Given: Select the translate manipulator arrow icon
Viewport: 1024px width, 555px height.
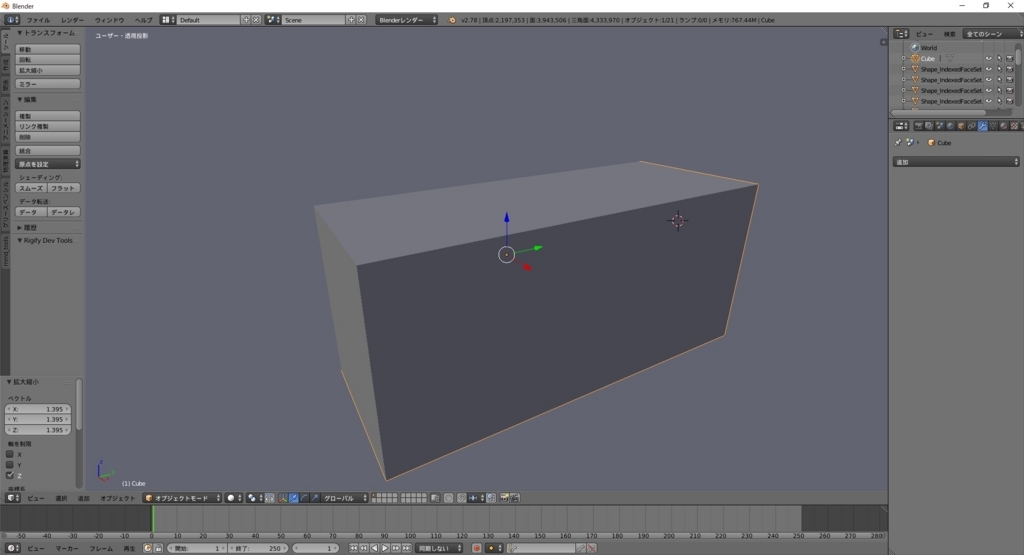Looking at the screenshot, I should tap(294, 498).
